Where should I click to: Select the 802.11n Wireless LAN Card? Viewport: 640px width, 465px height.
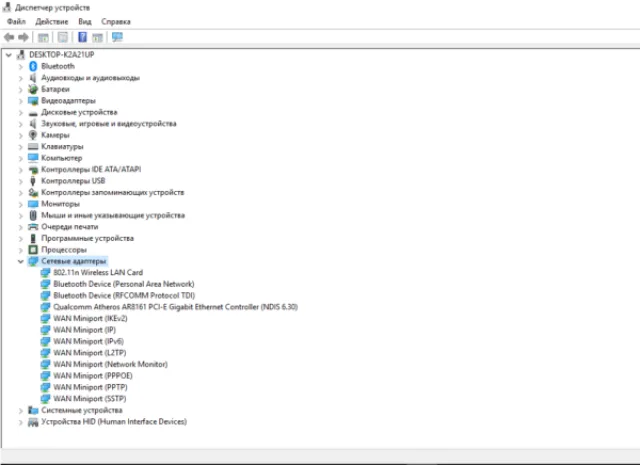point(98,272)
